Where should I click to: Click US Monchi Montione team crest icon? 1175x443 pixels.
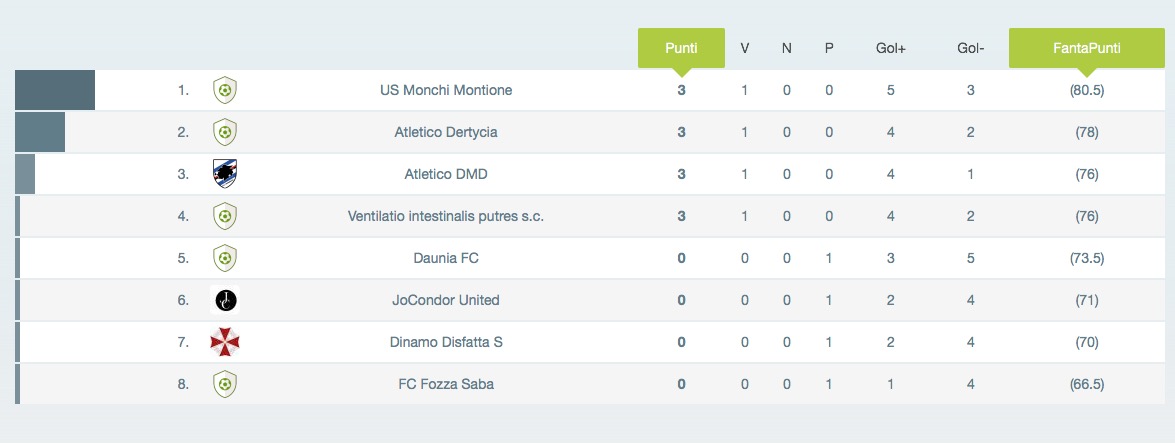pyautogui.click(x=225, y=90)
